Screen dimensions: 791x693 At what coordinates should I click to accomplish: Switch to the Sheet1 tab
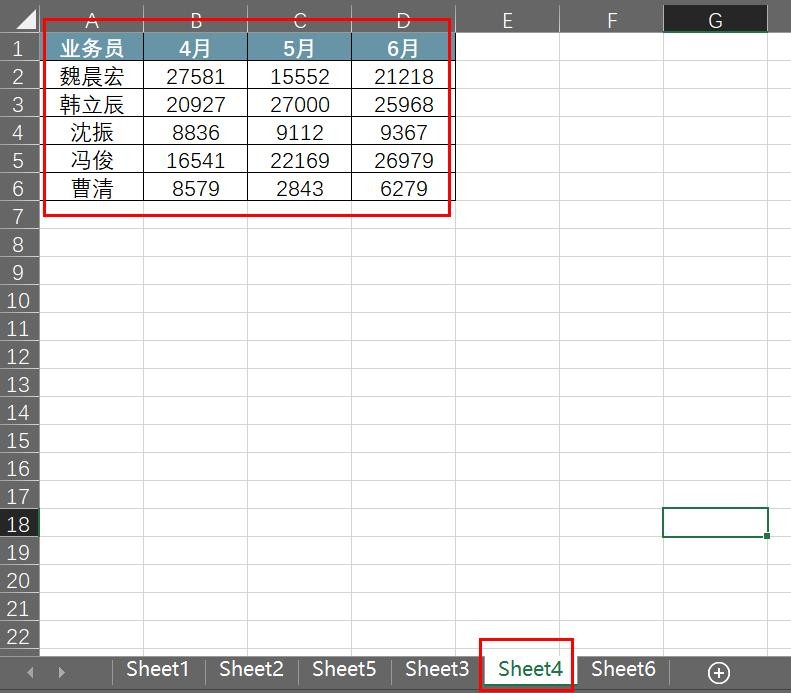[x=157, y=669]
